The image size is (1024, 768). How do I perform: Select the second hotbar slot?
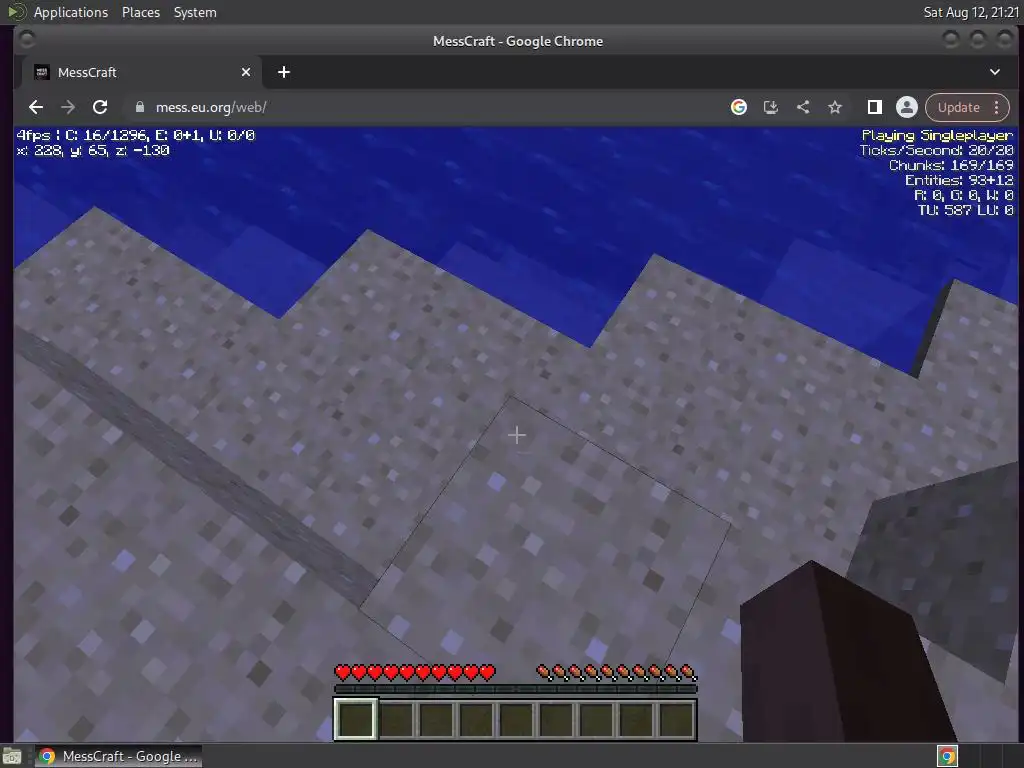396,719
